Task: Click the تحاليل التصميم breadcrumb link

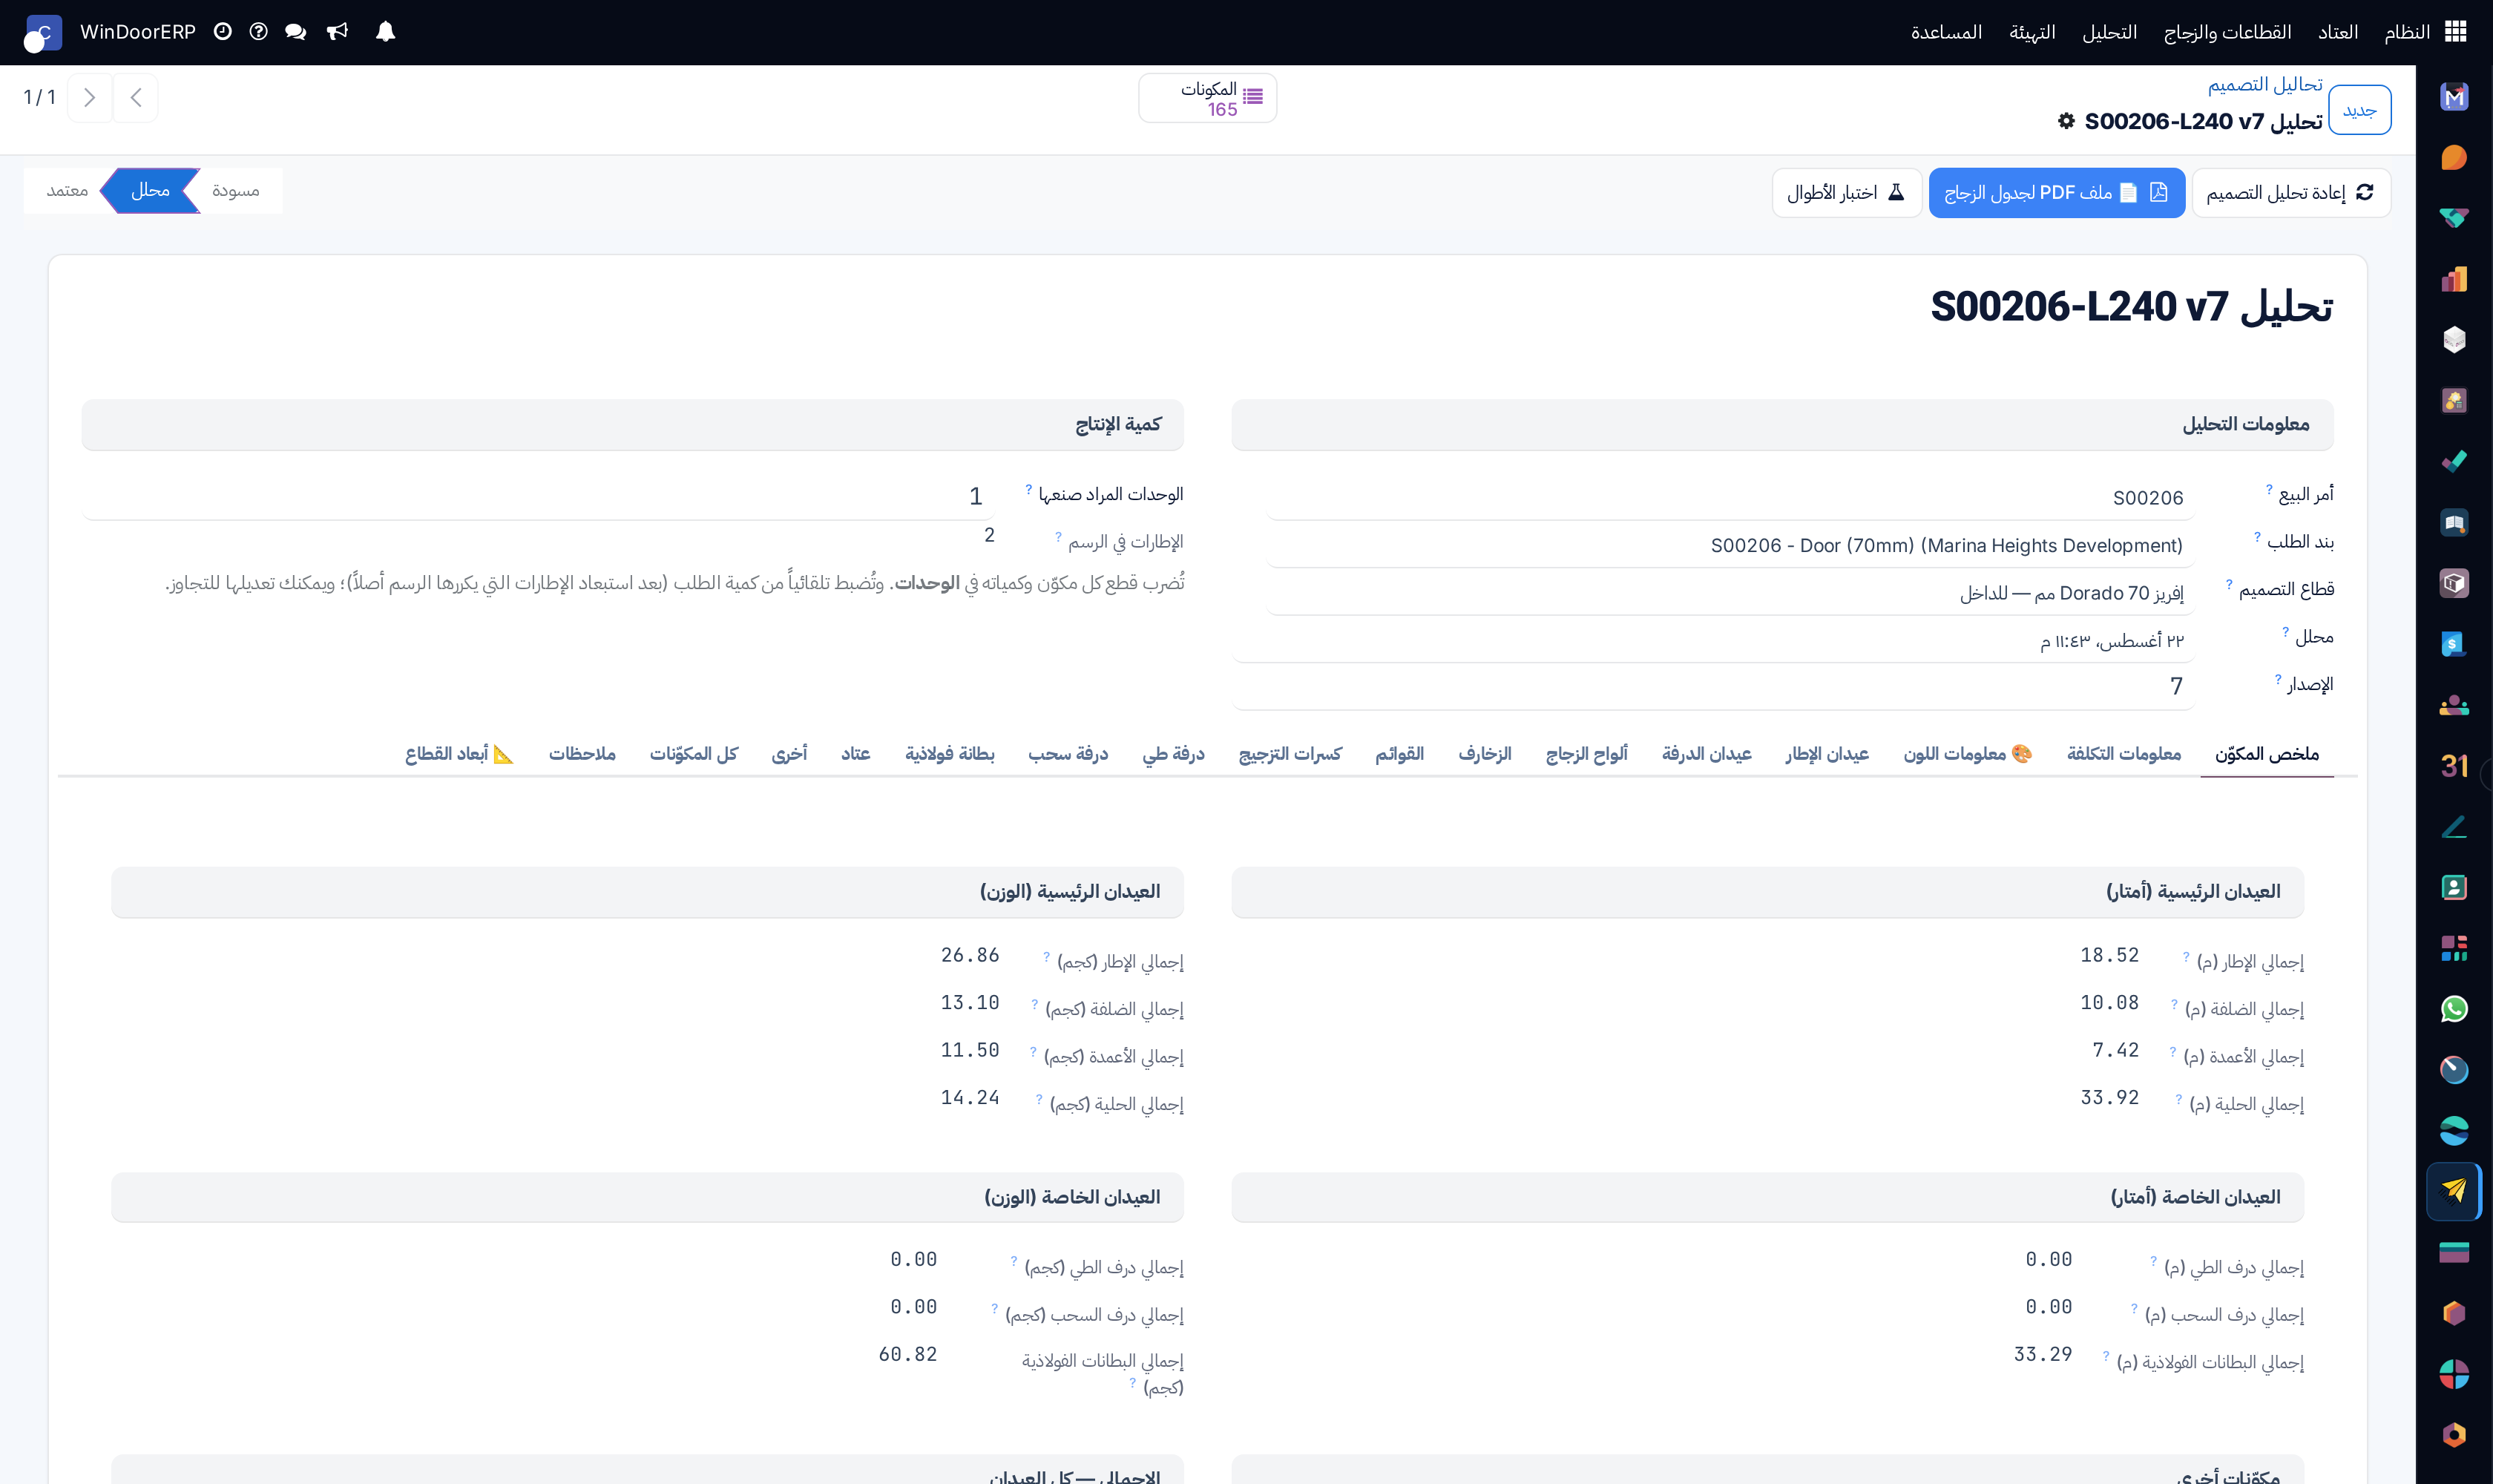Action: (x=2265, y=84)
